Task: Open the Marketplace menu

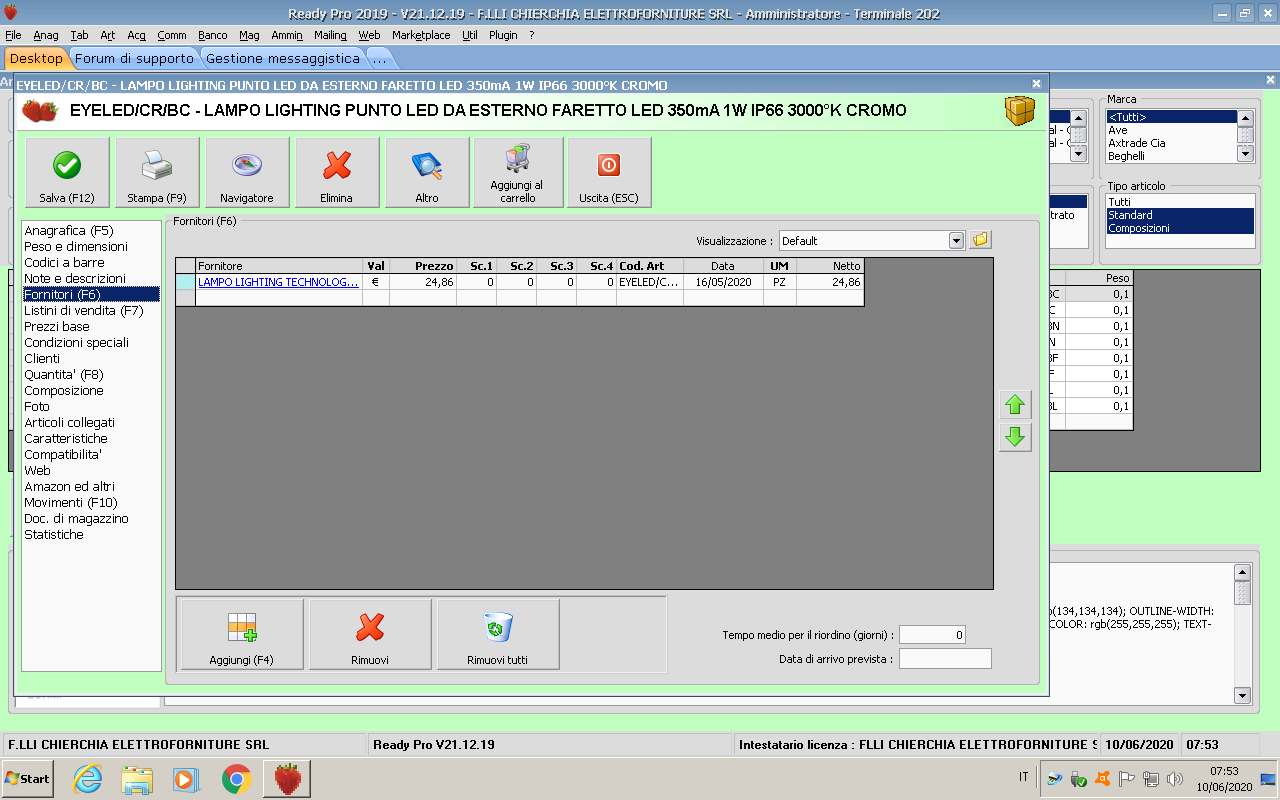Action: [421, 35]
